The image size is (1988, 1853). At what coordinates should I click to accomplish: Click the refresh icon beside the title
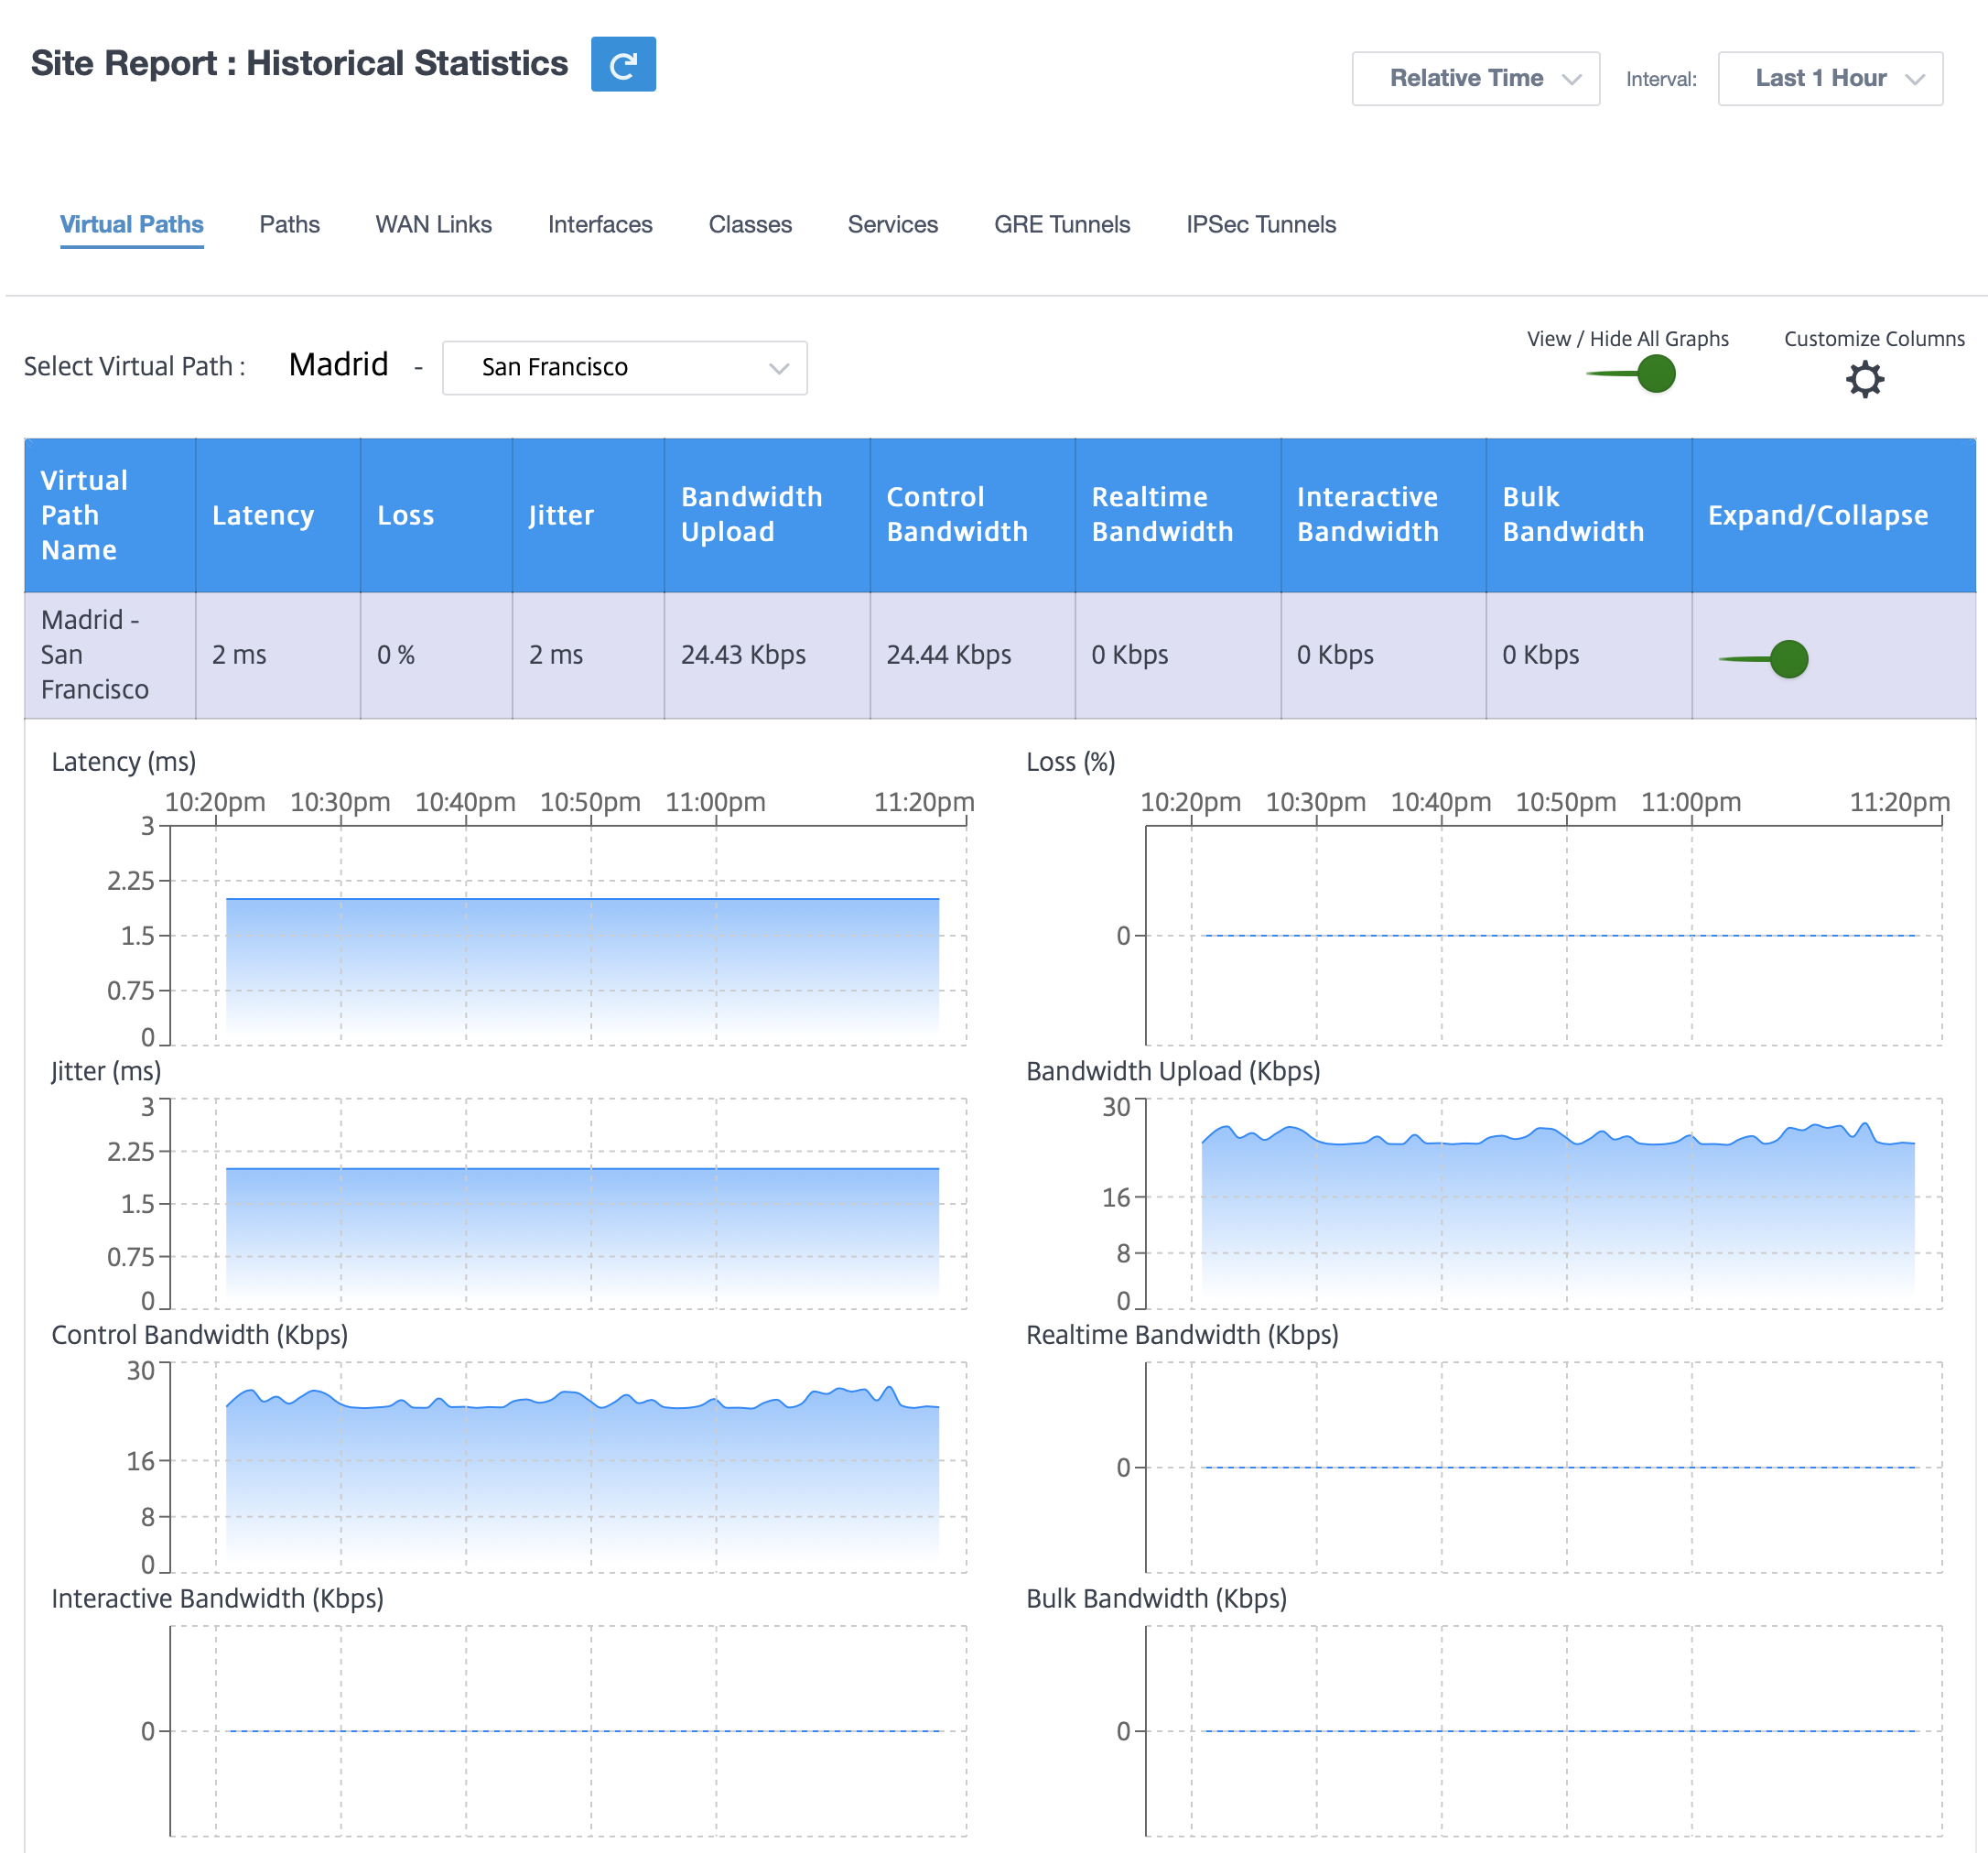(623, 64)
